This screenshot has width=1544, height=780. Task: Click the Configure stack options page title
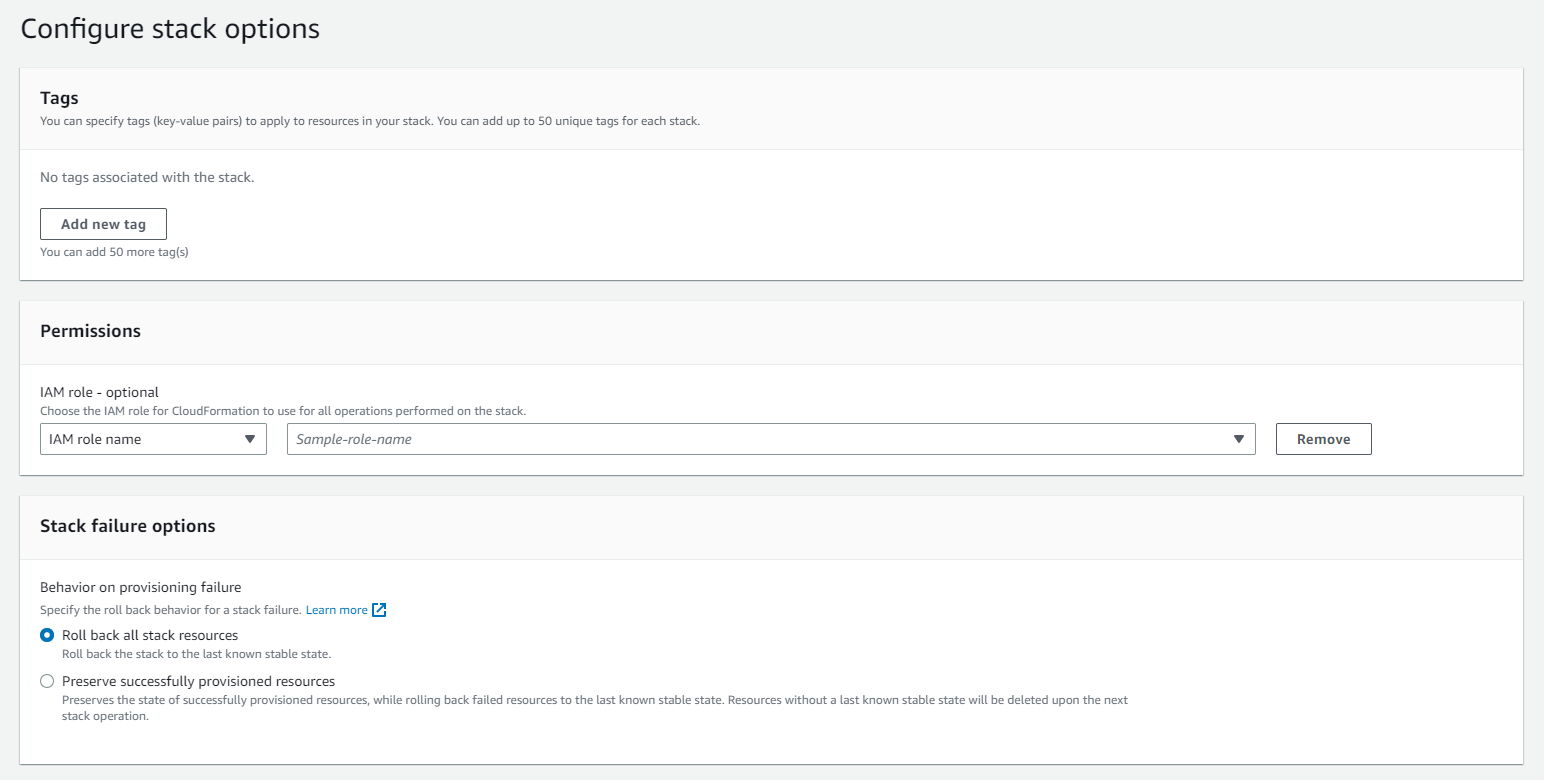coord(170,28)
